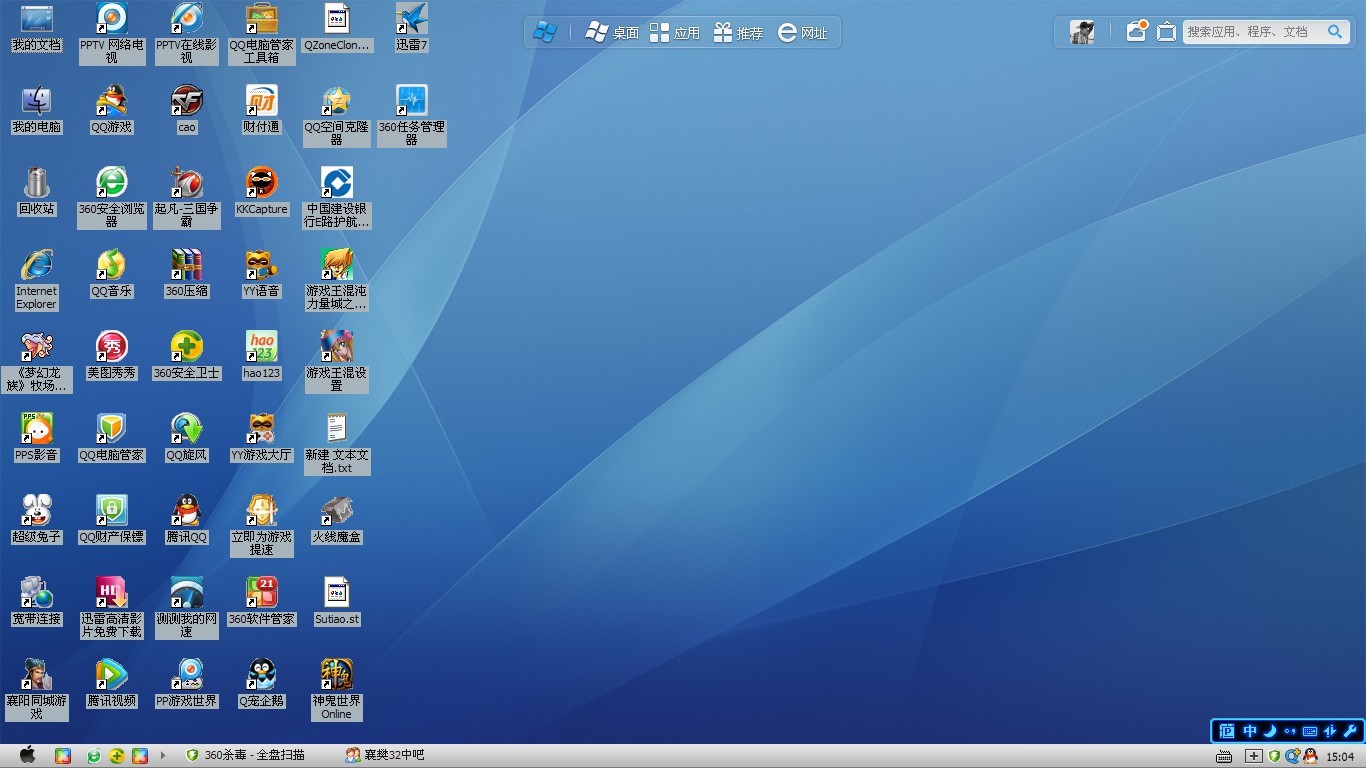Viewport: 1366px width, 768px height.
Task: Click the keyboard icon in the system tray
Action: [x=1224, y=757]
